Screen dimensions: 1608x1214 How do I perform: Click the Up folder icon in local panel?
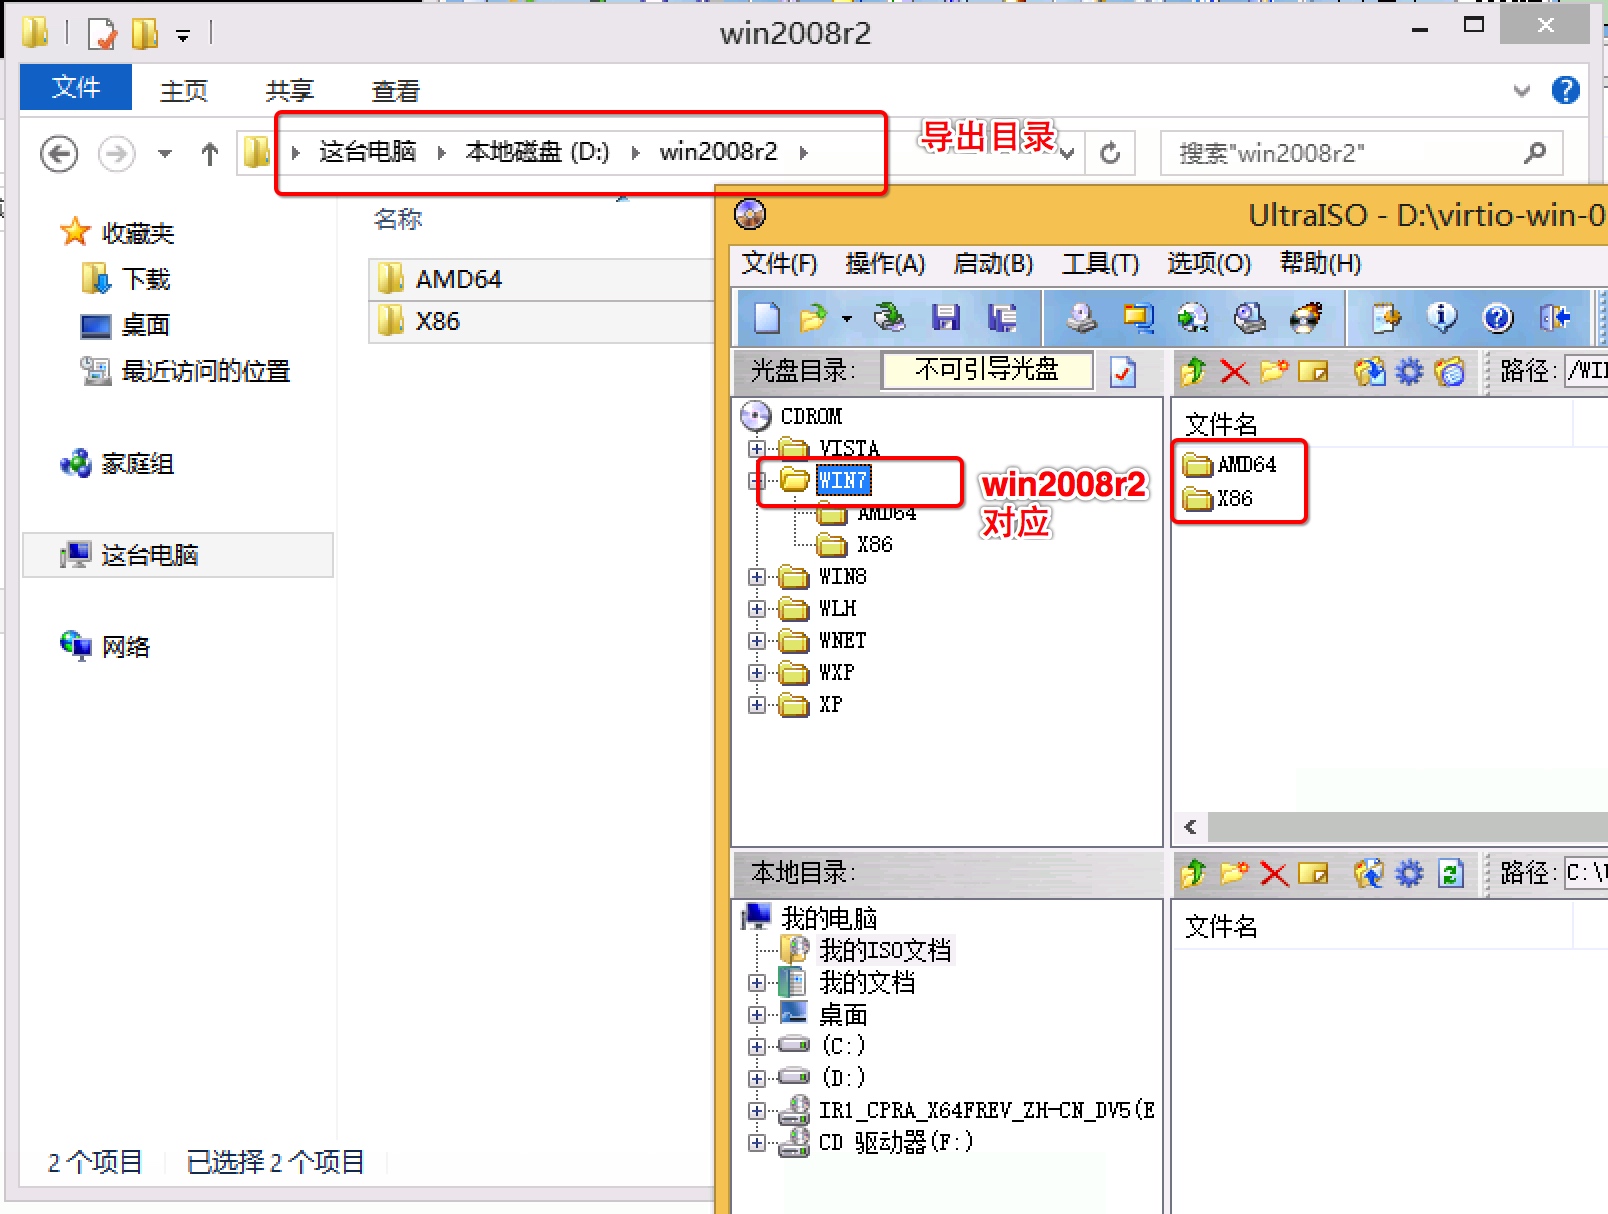(1193, 874)
